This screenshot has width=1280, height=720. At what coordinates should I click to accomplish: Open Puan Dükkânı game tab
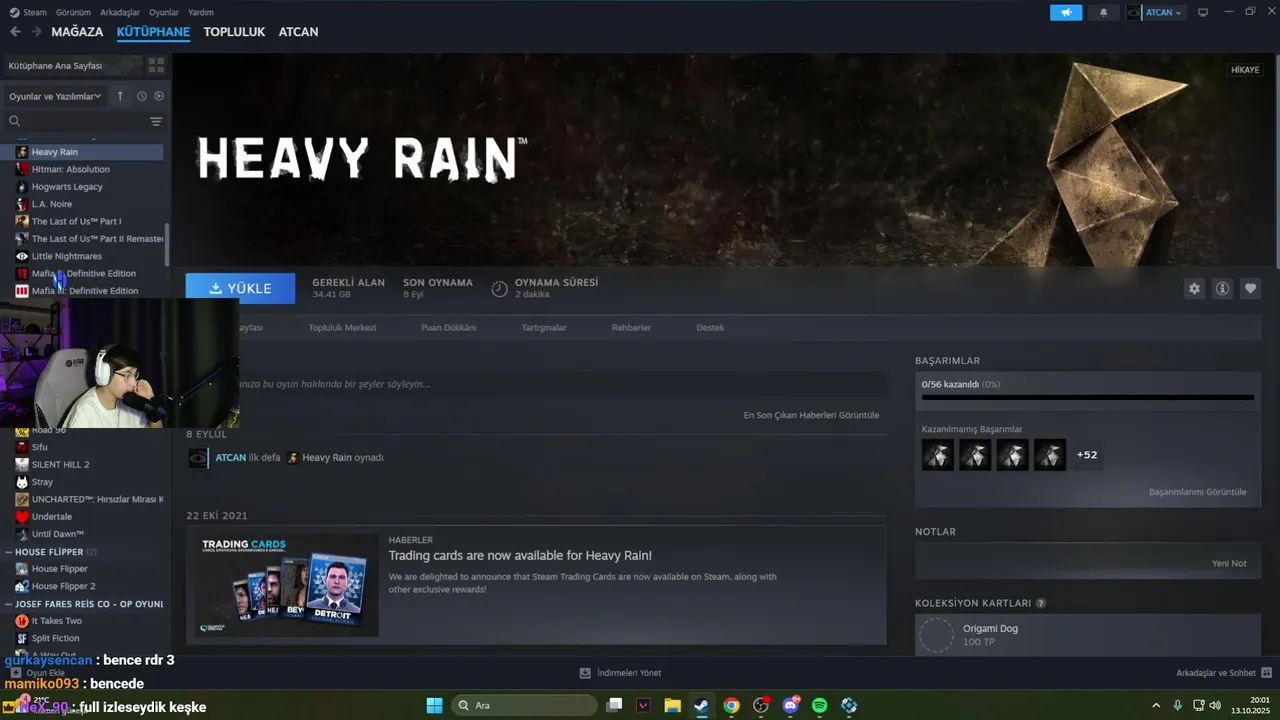[449, 327]
